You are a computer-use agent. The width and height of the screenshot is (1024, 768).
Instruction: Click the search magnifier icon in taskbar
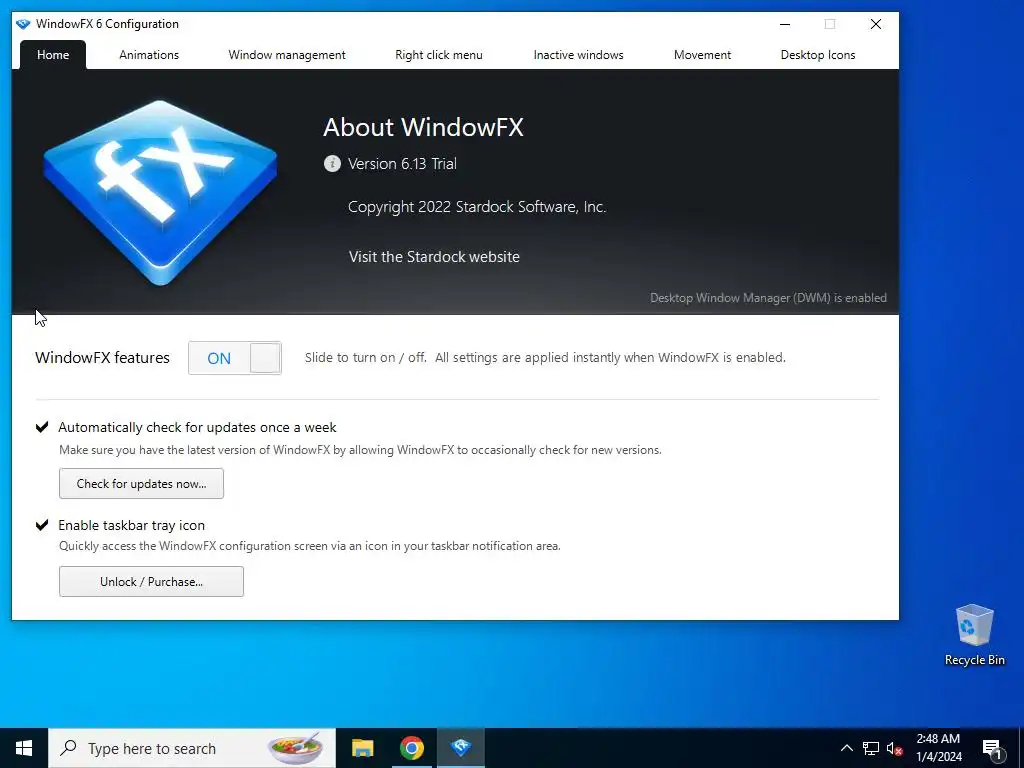(68, 748)
